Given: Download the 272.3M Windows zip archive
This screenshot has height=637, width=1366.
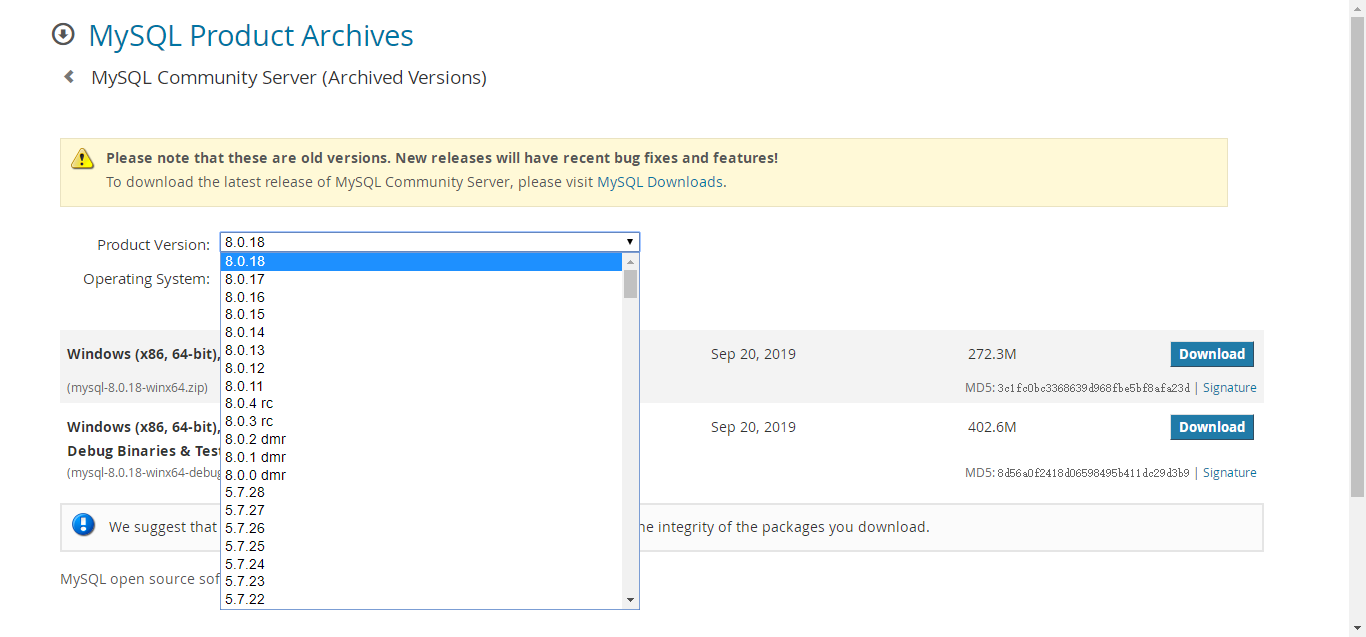Looking at the screenshot, I should [x=1212, y=354].
